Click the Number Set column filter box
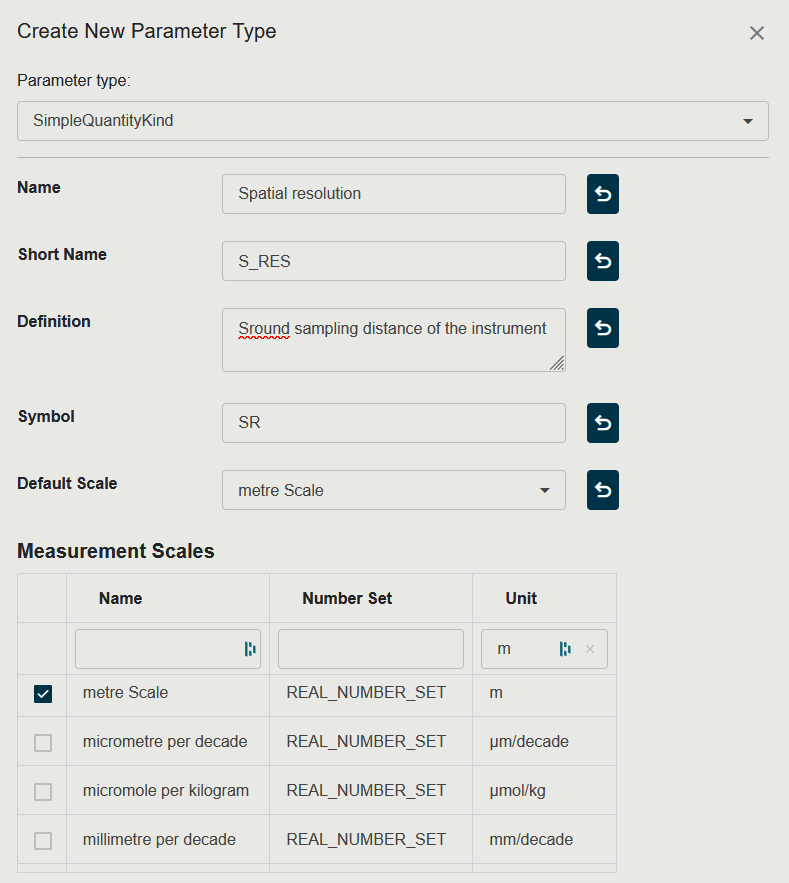789x883 pixels. 371,649
